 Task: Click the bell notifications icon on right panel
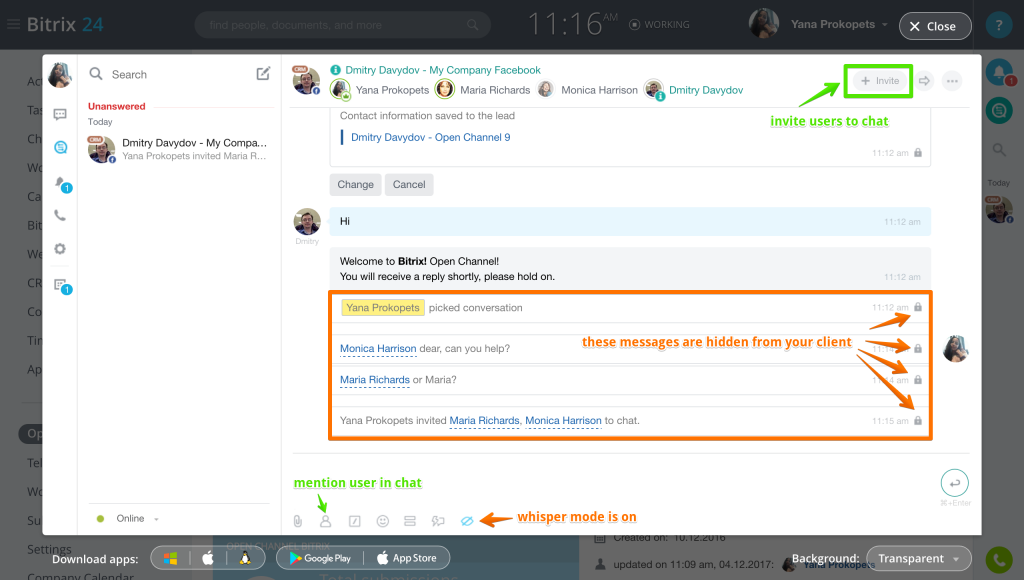pyautogui.click(x=999, y=72)
